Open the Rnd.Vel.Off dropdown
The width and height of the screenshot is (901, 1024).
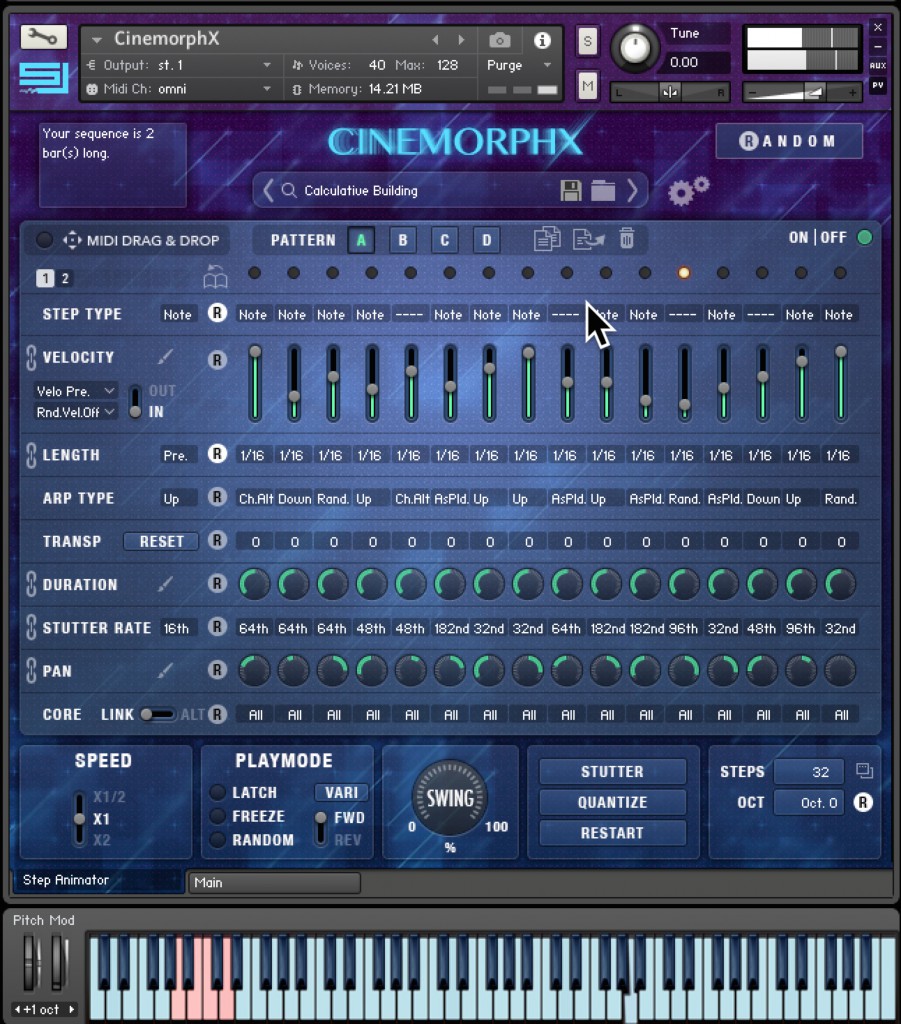pyautogui.click(x=75, y=412)
